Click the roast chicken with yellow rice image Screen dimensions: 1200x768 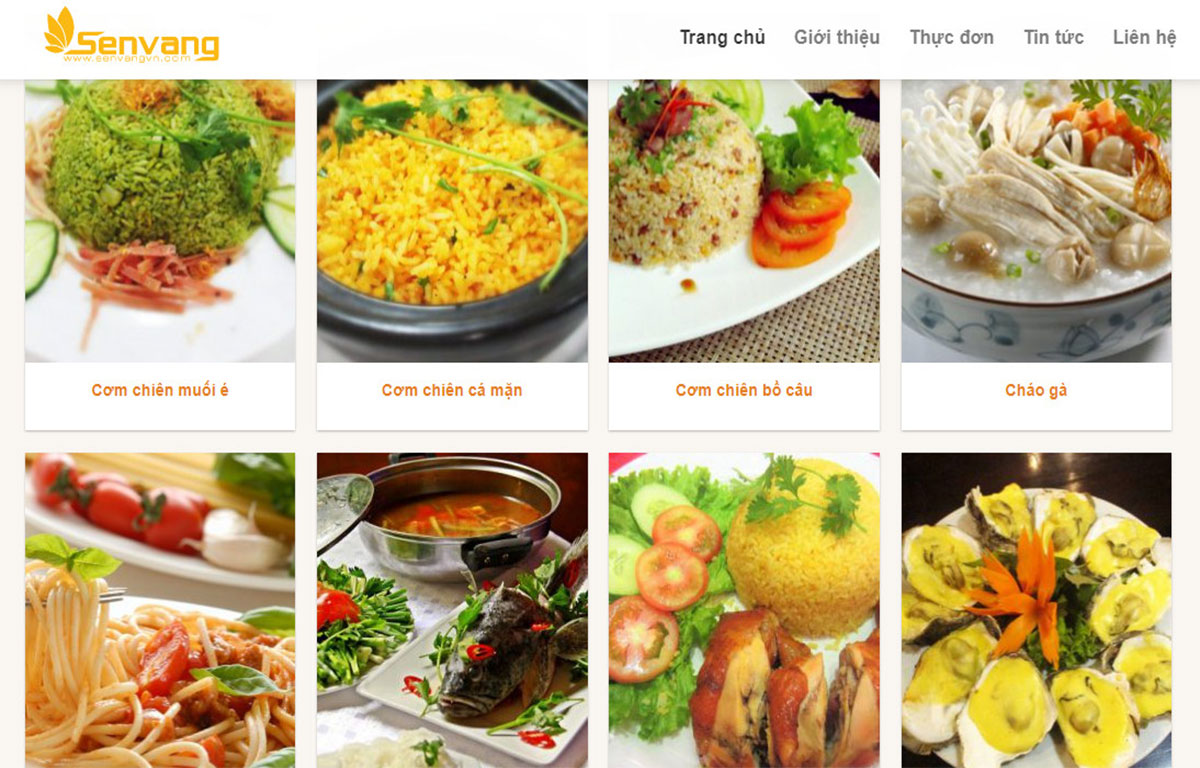pos(744,610)
